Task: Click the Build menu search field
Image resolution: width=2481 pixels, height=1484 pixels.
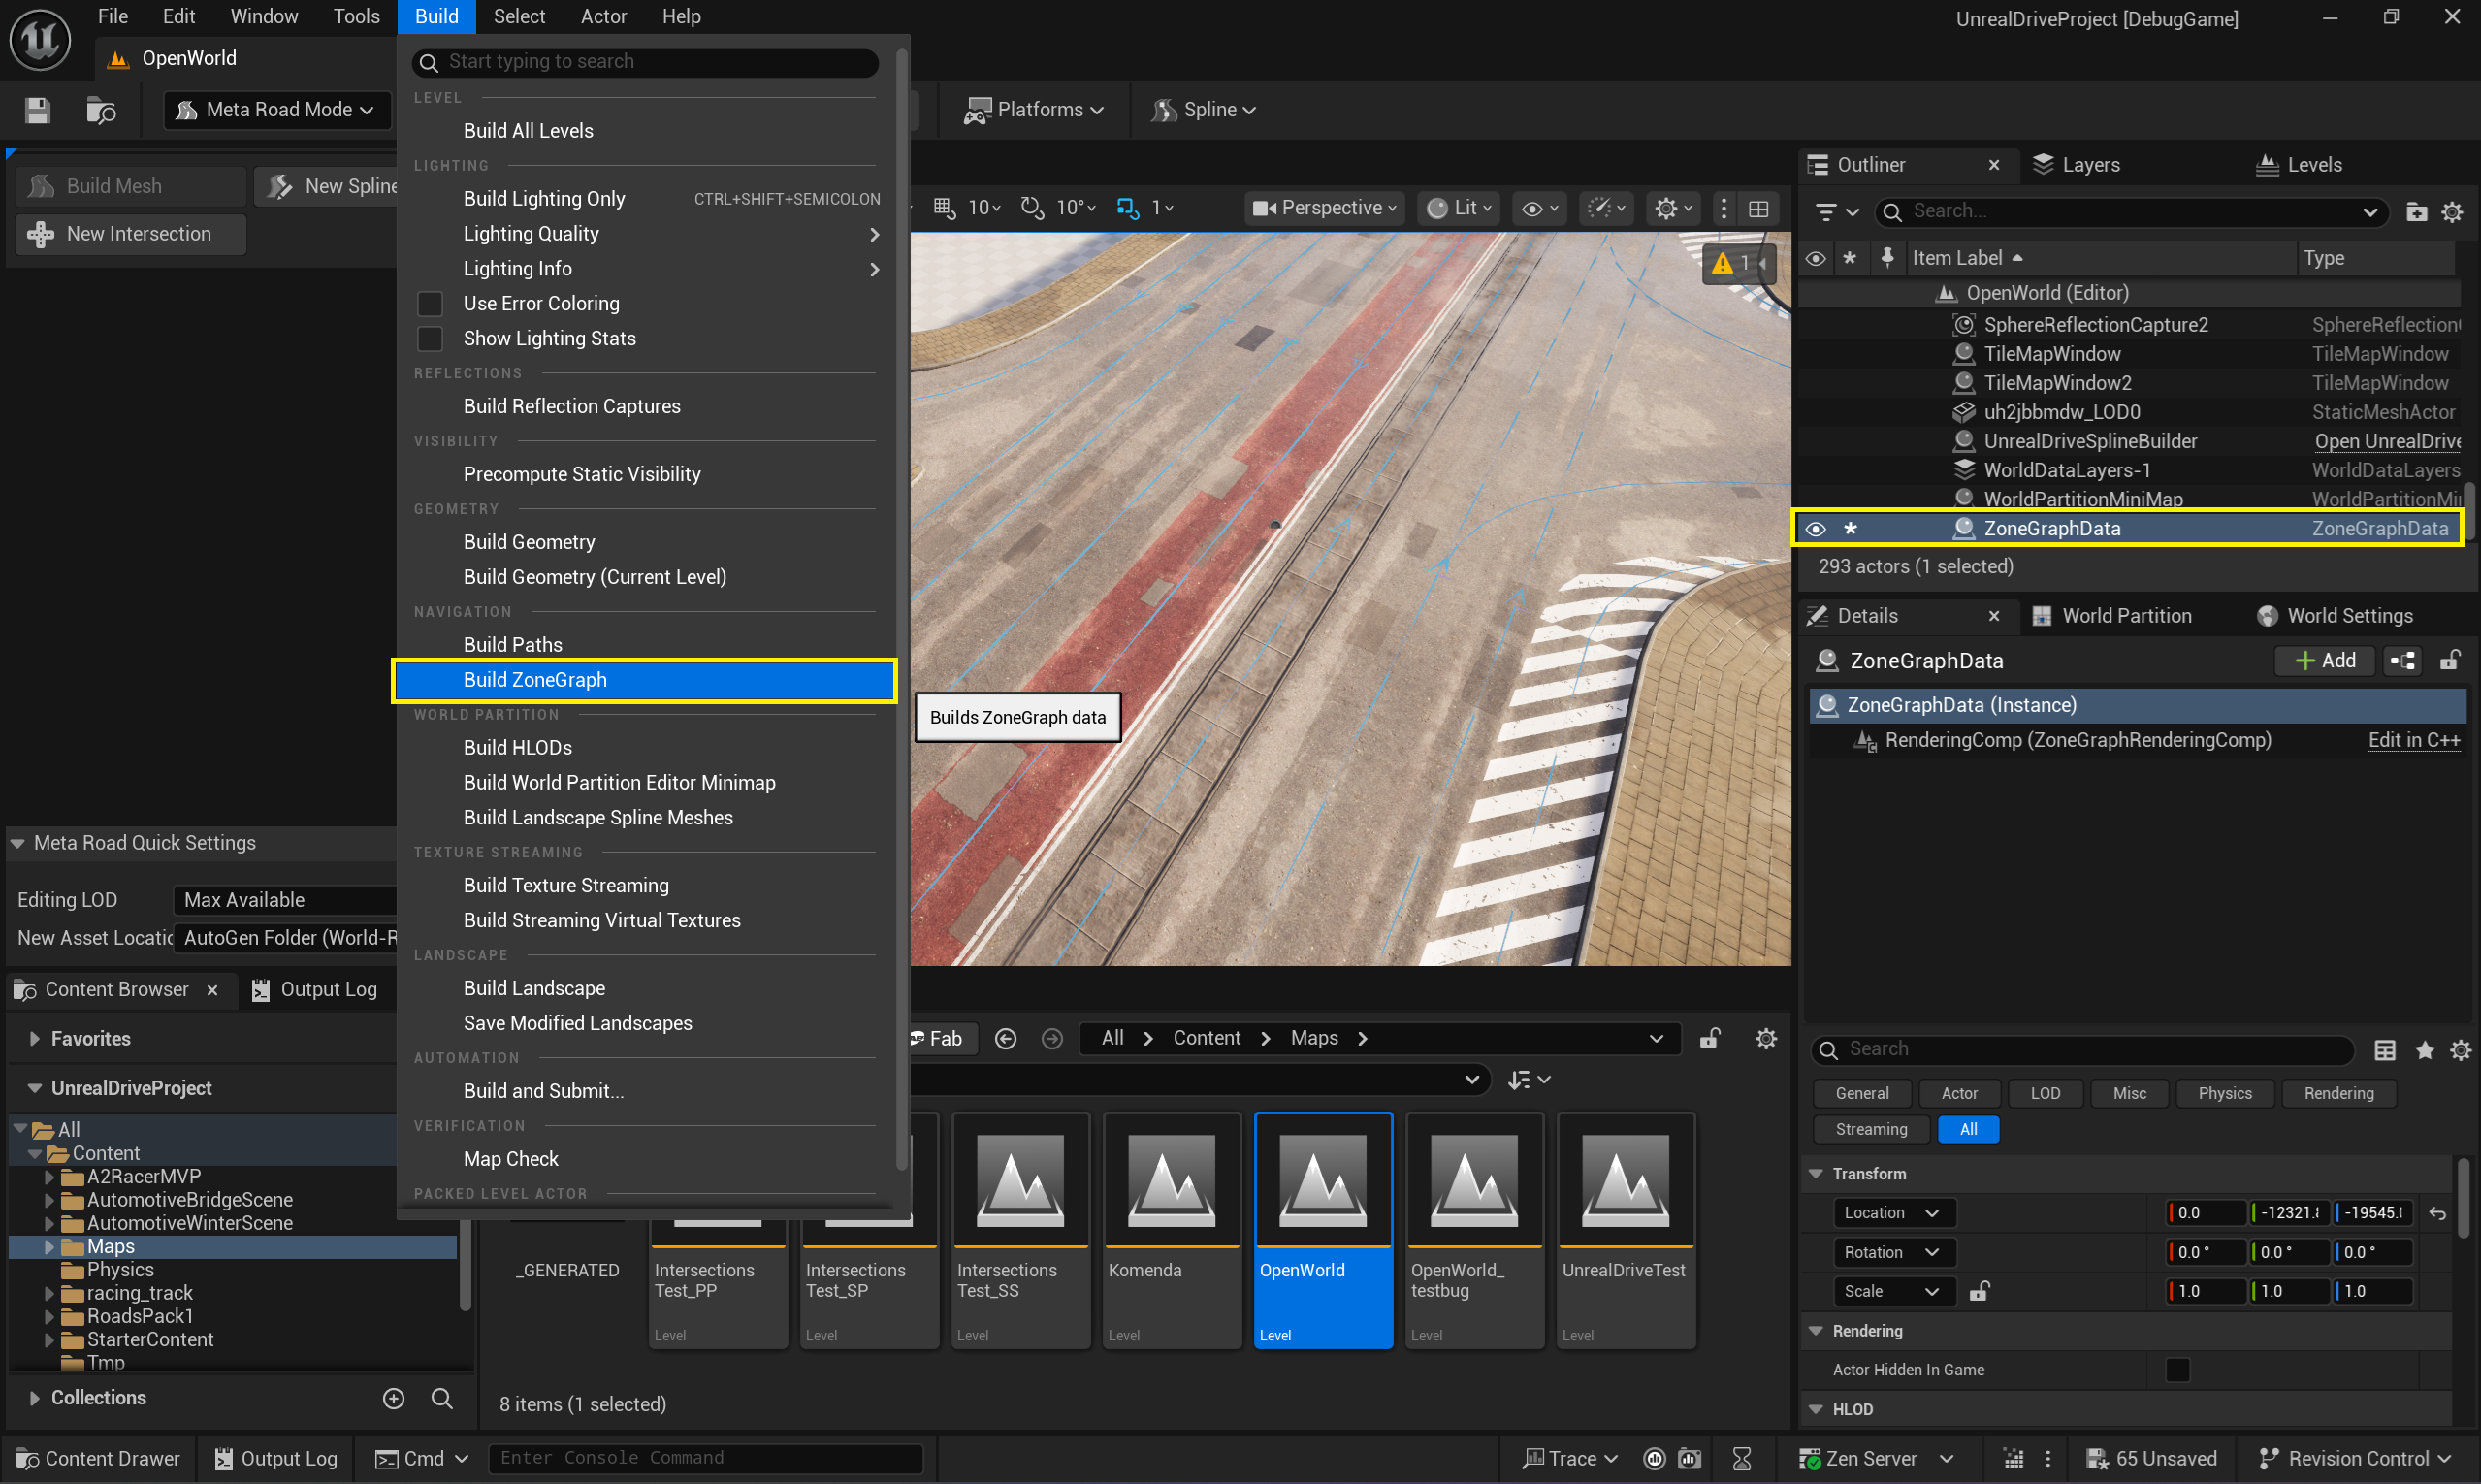Action: click(645, 62)
